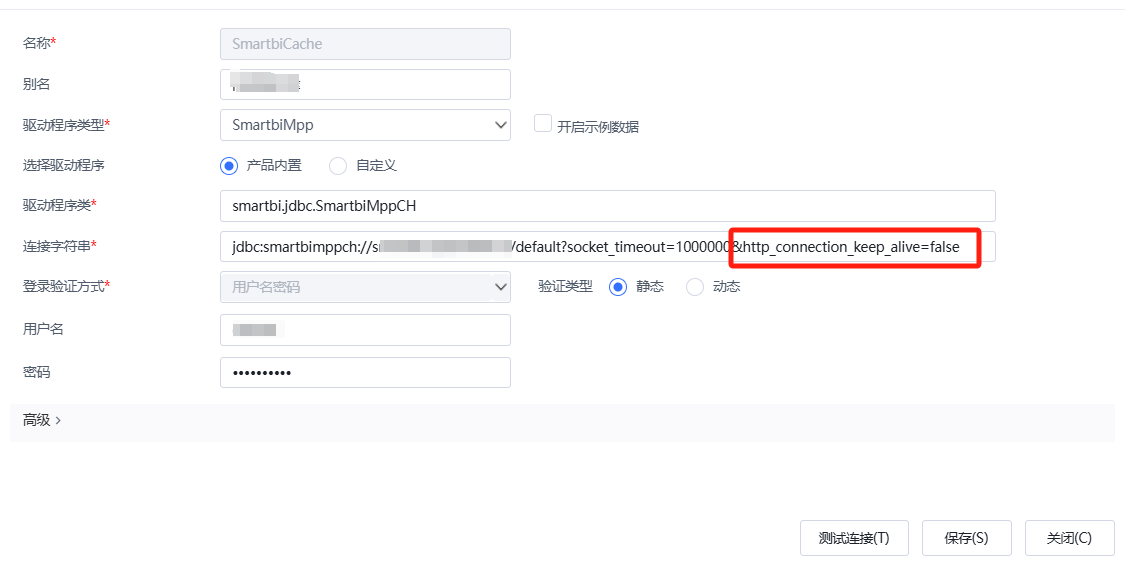Click the 别名 alias input field
The width and height of the screenshot is (1125, 562).
(365, 85)
